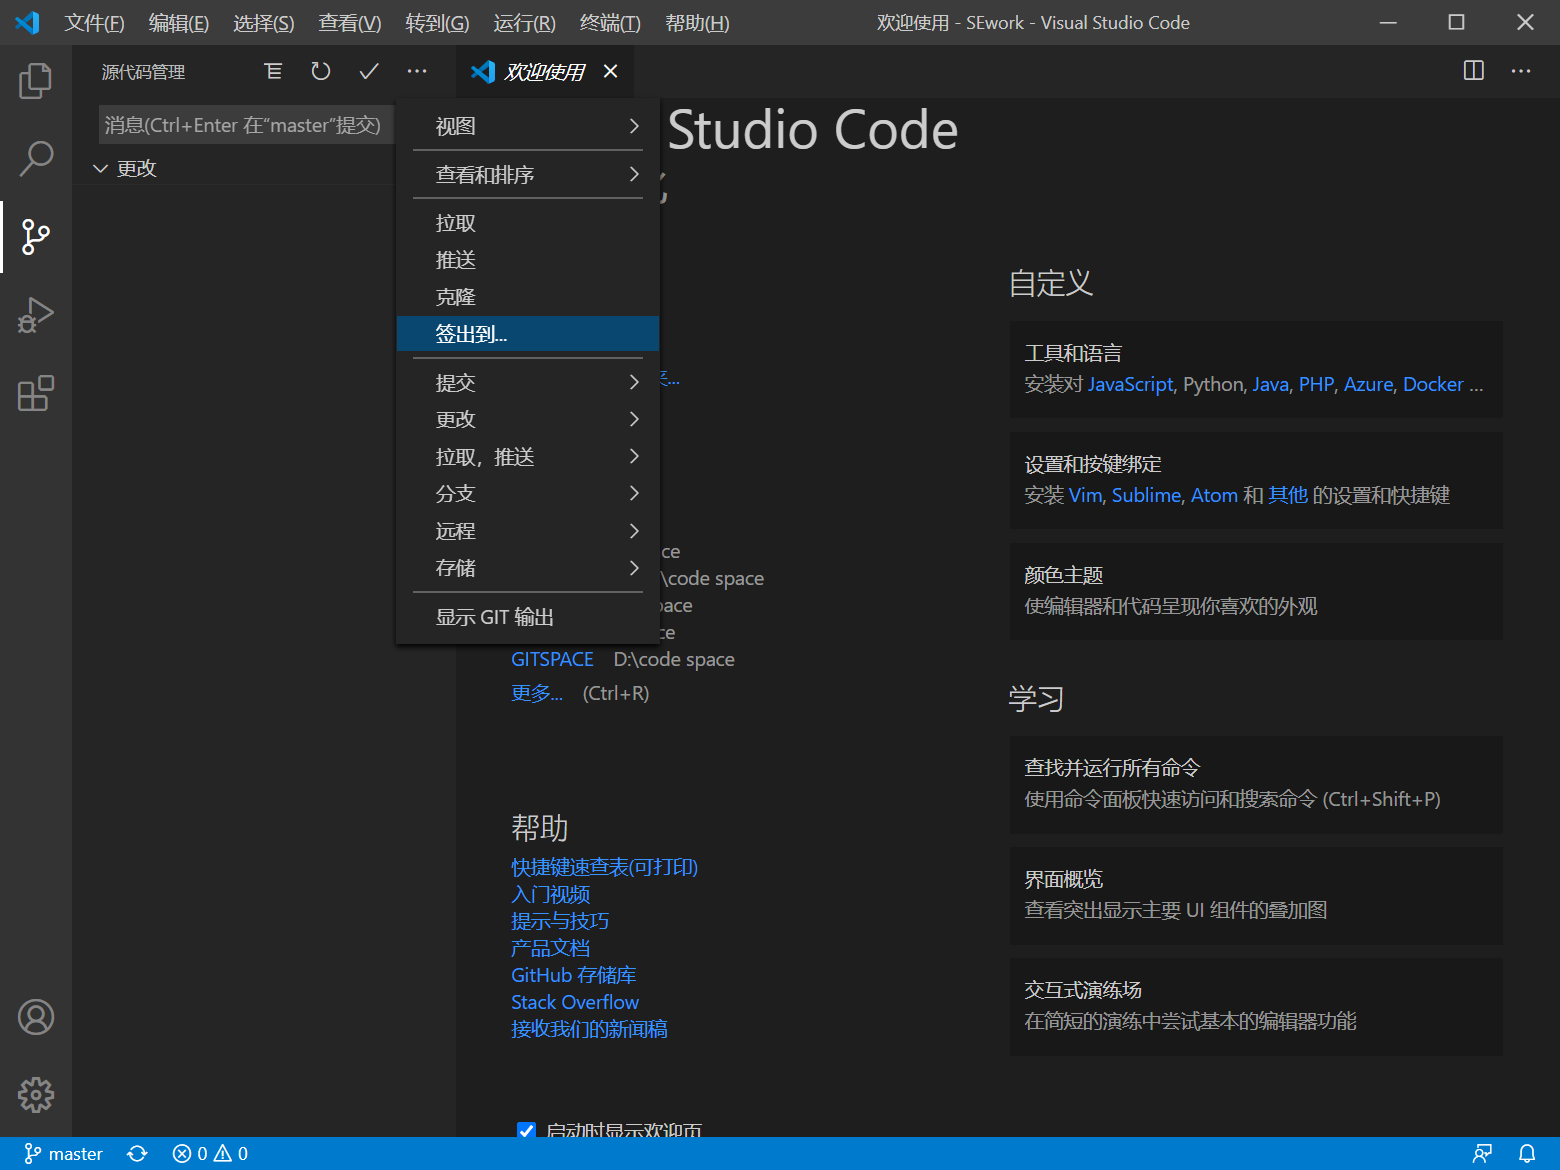Synchronize changes from the status bar
1560x1170 pixels.
(x=138, y=1154)
